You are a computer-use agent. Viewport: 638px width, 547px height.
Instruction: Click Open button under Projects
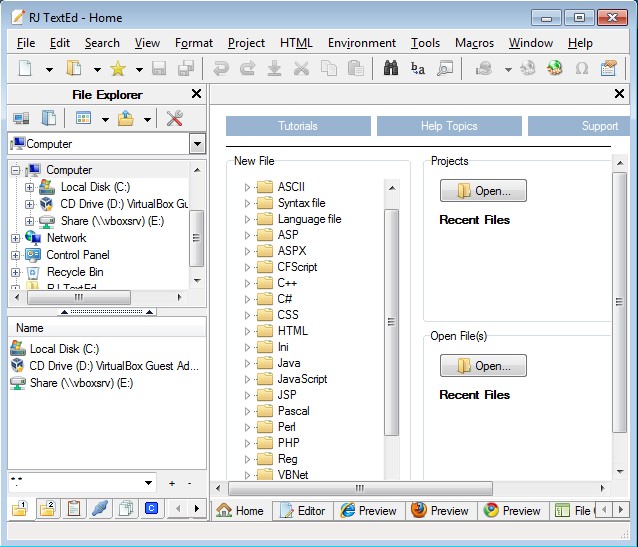(x=483, y=191)
